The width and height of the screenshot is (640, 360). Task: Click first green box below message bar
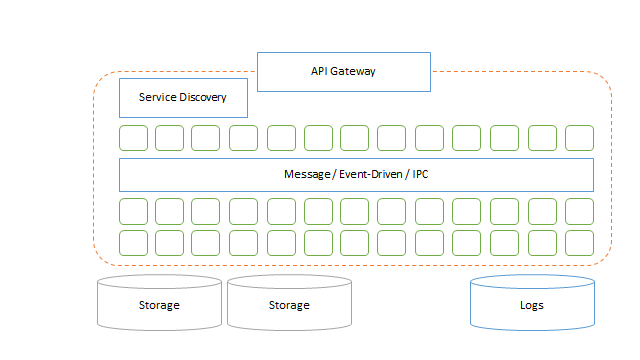coord(133,211)
